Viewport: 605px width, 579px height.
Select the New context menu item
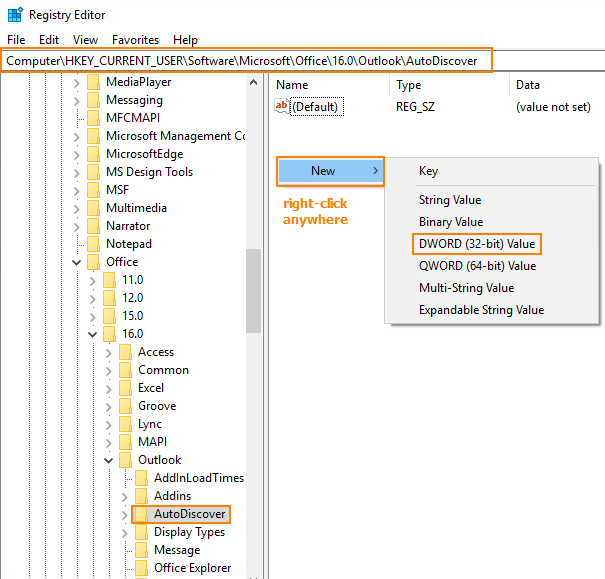[x=331, y=171]
